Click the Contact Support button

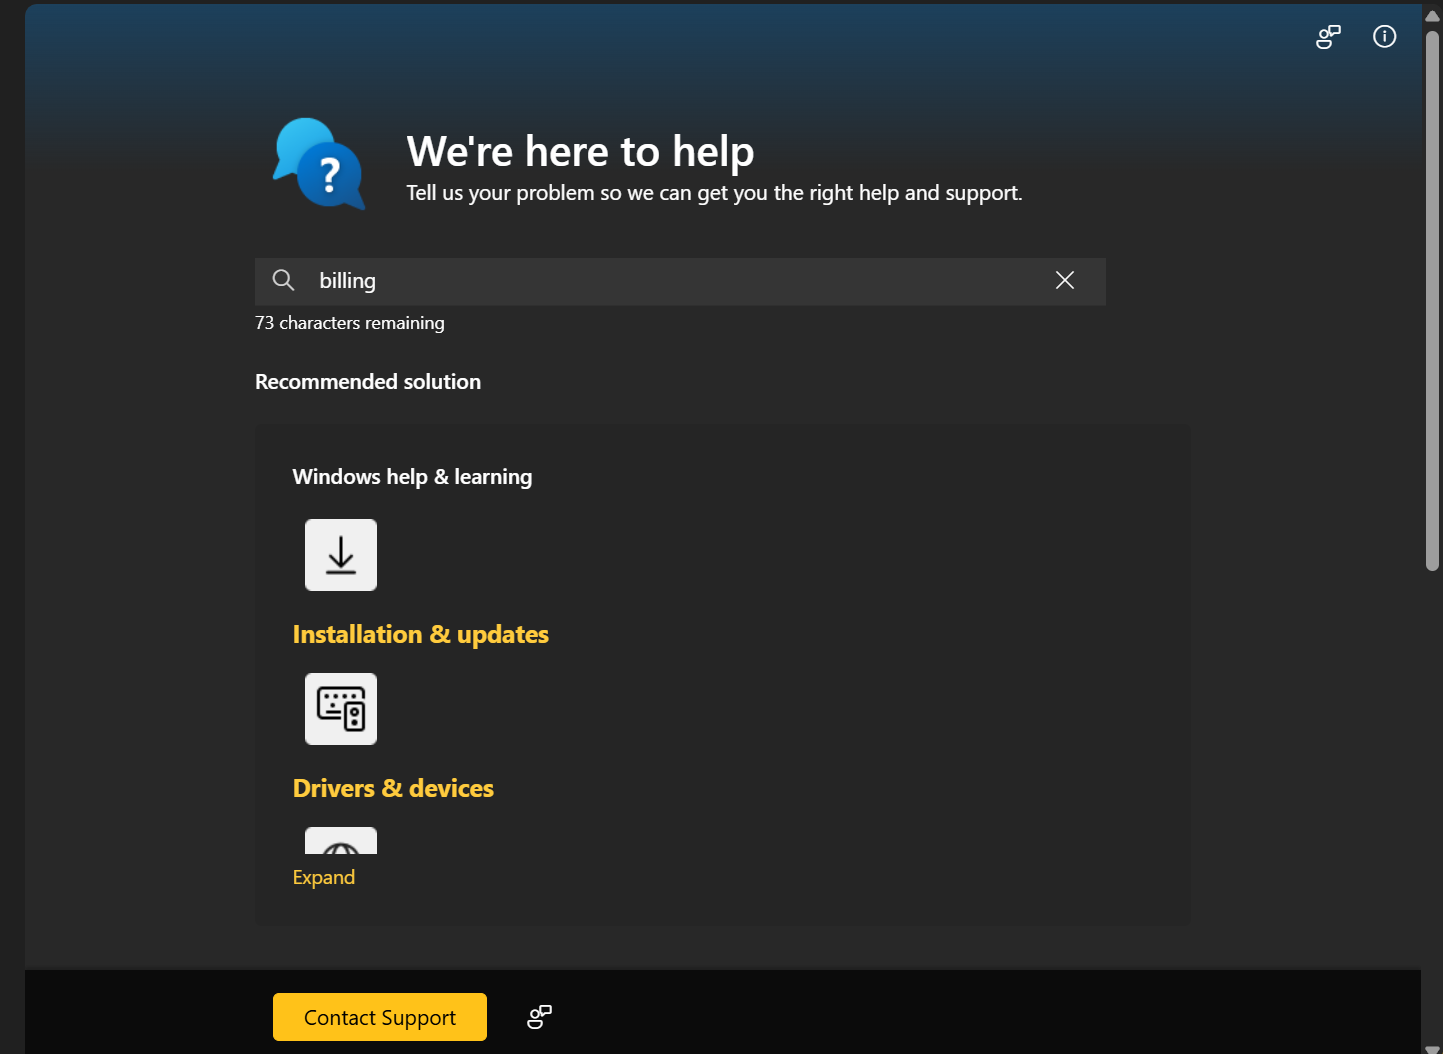click(x=380, y=1017)
